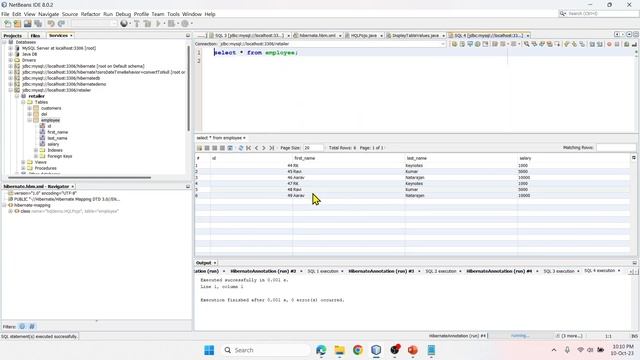Click the Run Project play icon
This screenshot has height=360, width=640.
point(158,24)
